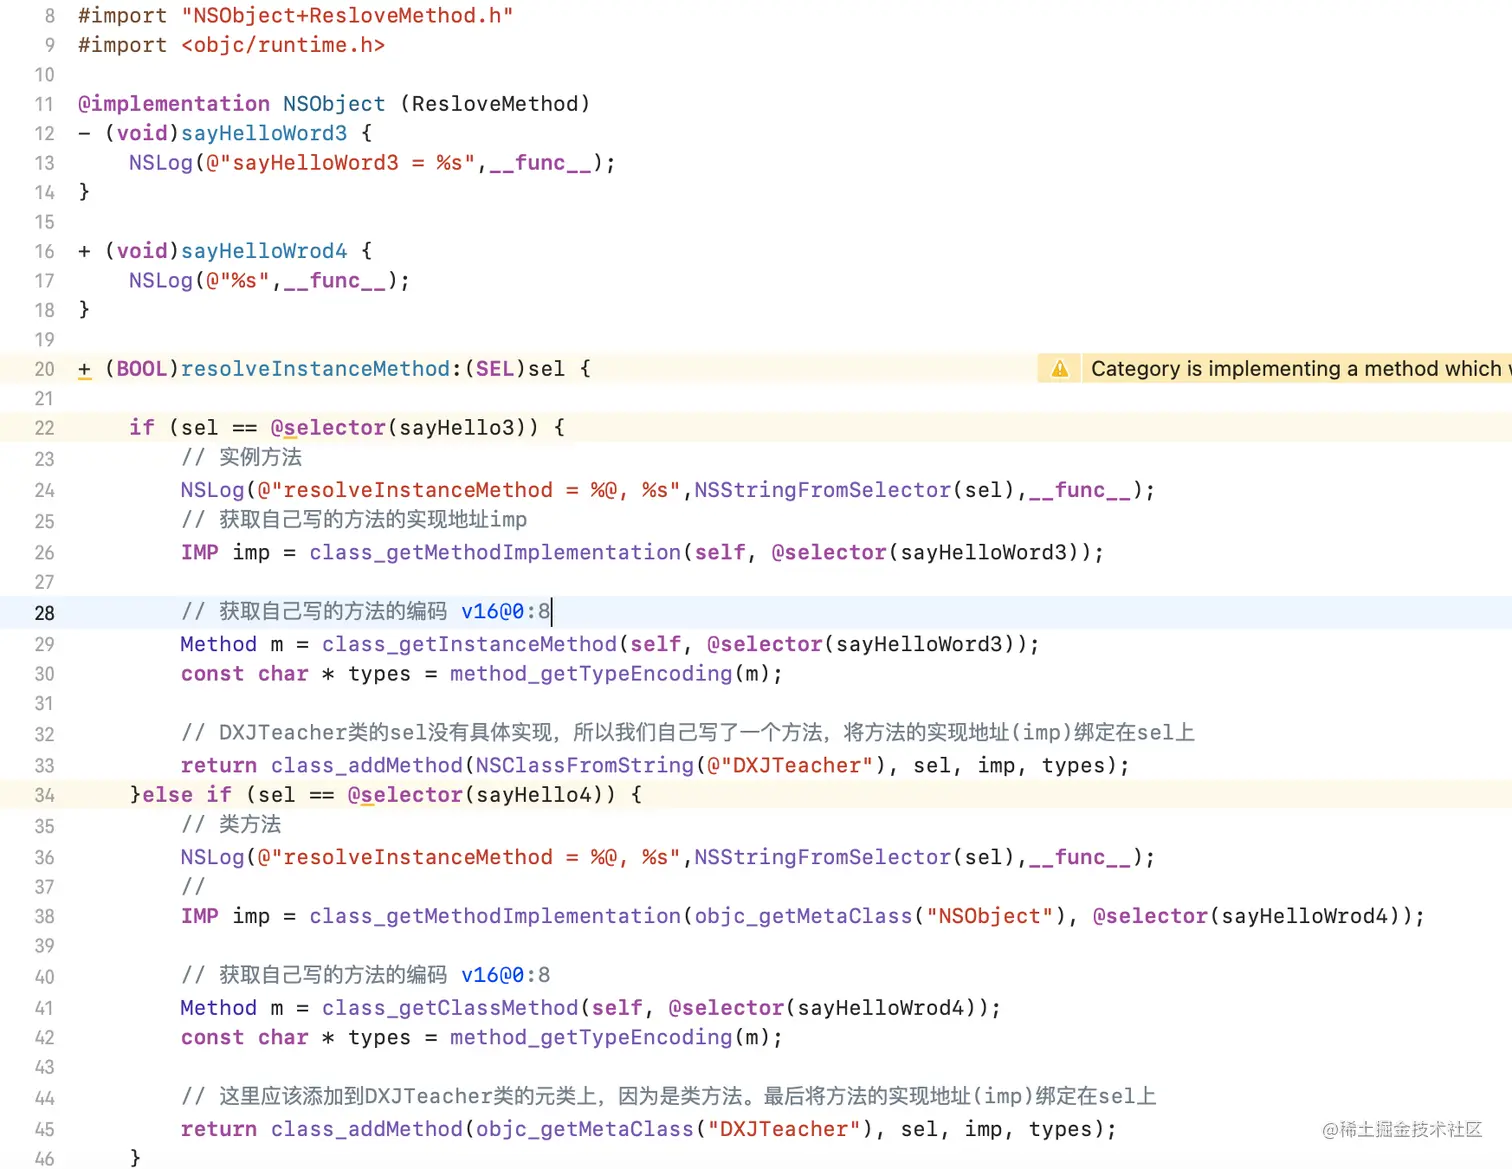Click __func__ on line 17
Screen dimensions: 1512x1169
click(334, 281)
